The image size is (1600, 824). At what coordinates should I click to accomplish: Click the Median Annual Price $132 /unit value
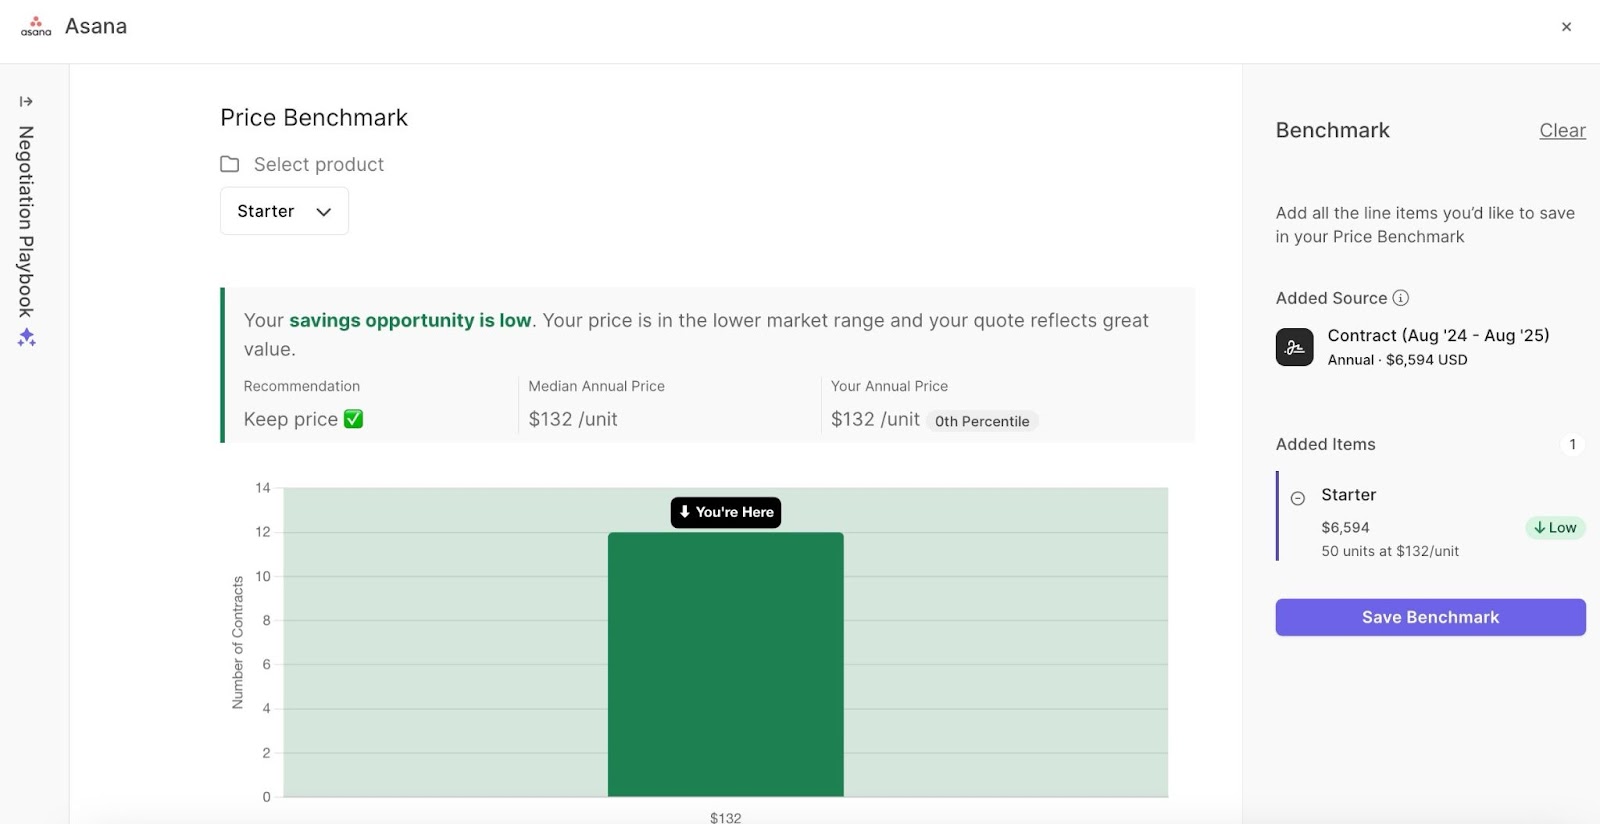click(x=573, y=419)
